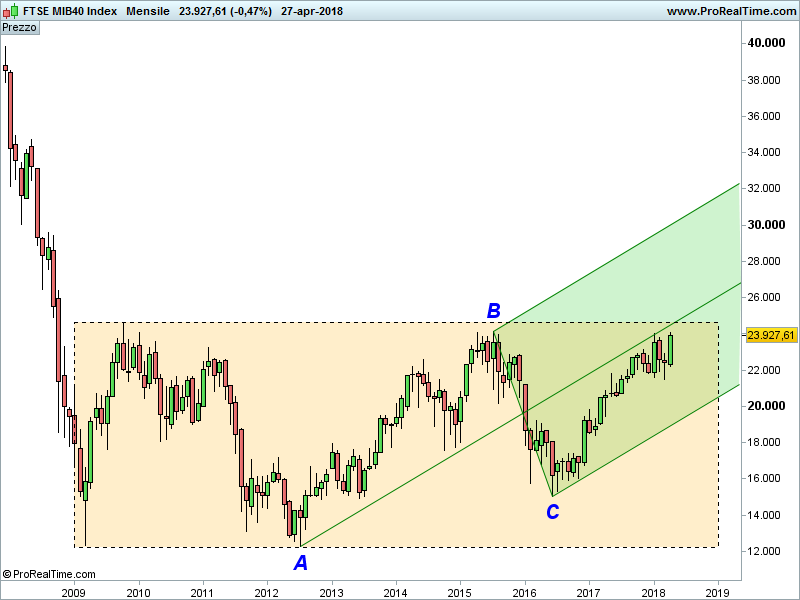Click the 2014 label on time axis
Image resolution: width=800 pixels, height=600 pixels.
(x=396, y=593)
